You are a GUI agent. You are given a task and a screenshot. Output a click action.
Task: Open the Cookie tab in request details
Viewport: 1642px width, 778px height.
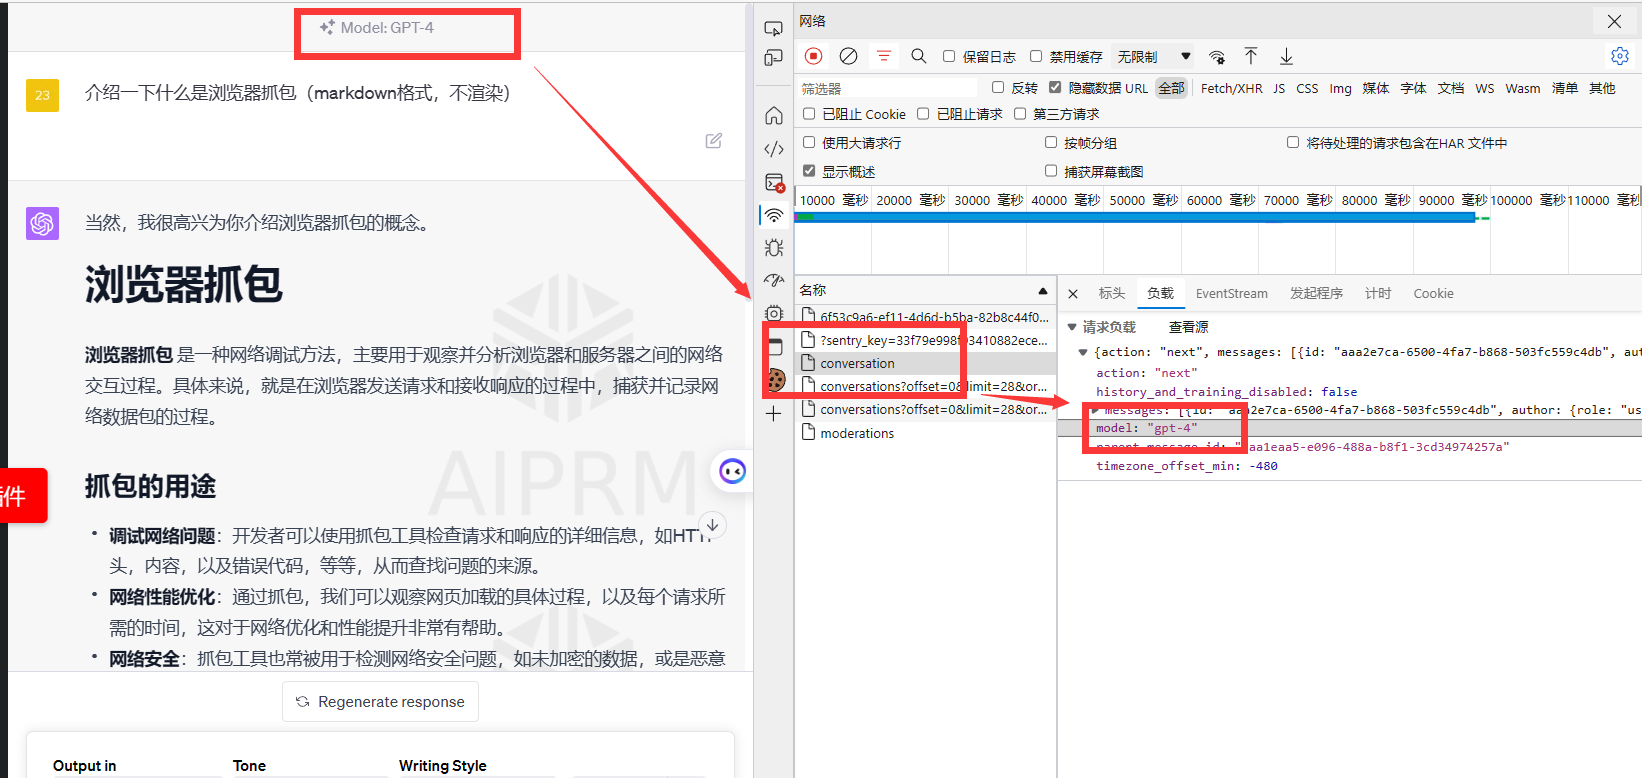pos(1433,294)
